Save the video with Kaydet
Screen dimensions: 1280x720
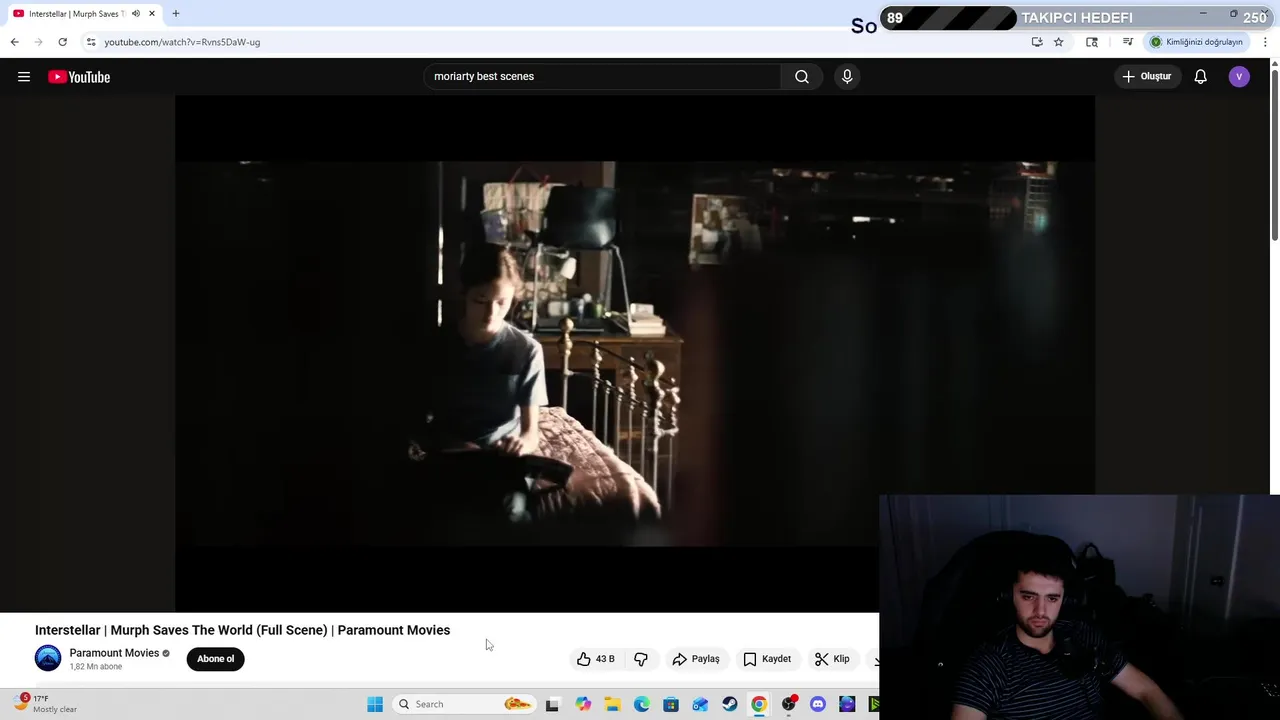(x=767, y=659)
